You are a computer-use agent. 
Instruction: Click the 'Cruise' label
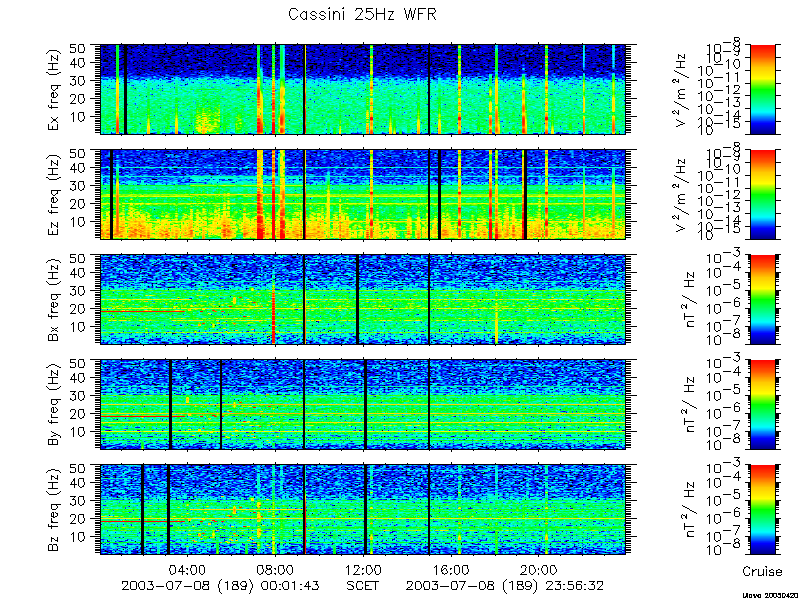(762, 571)
